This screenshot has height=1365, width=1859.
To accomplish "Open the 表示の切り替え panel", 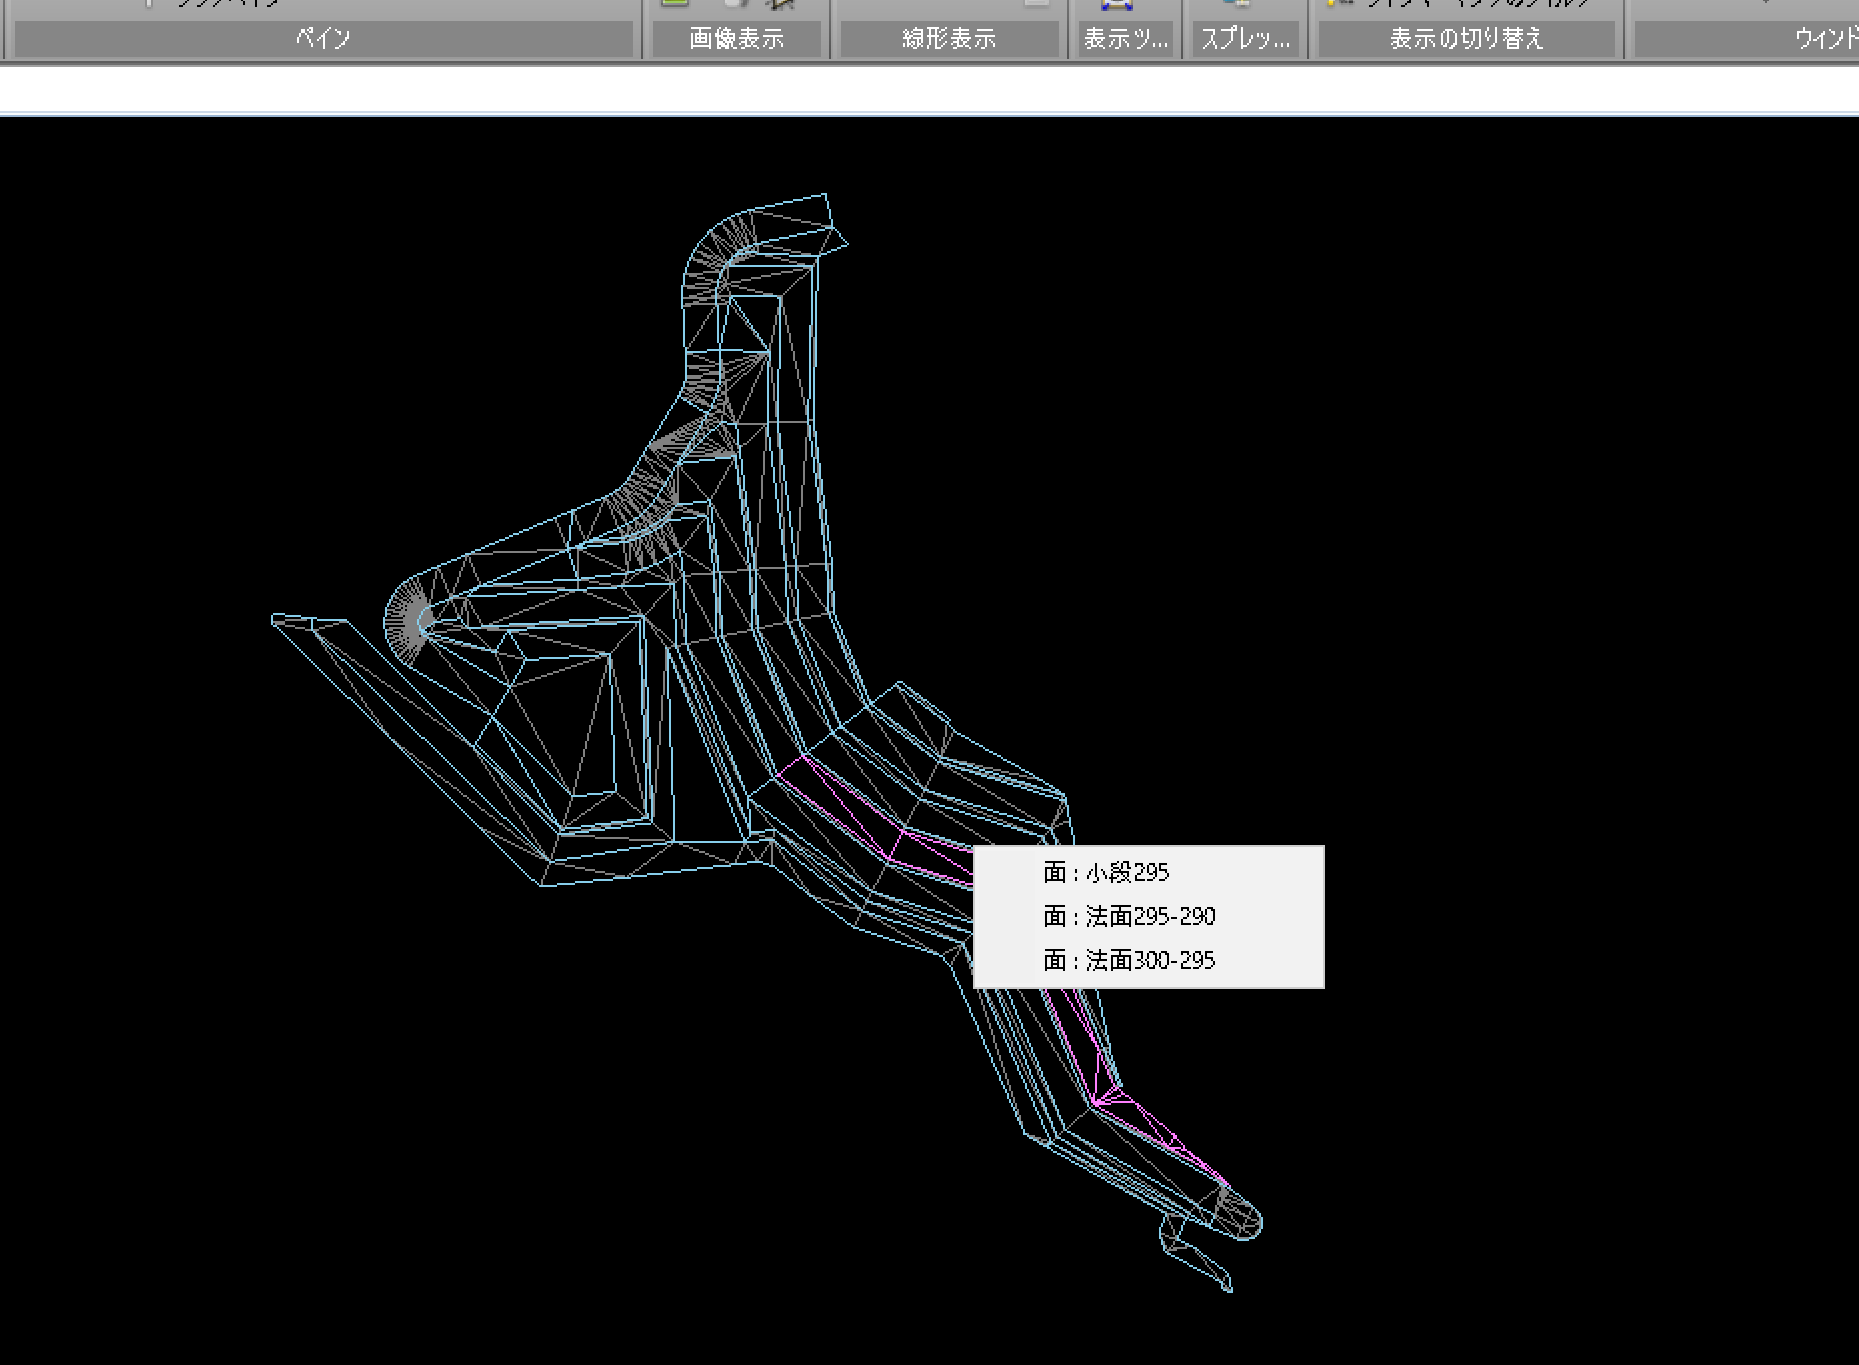I will pyautogui.click(x=1466, y=39).
